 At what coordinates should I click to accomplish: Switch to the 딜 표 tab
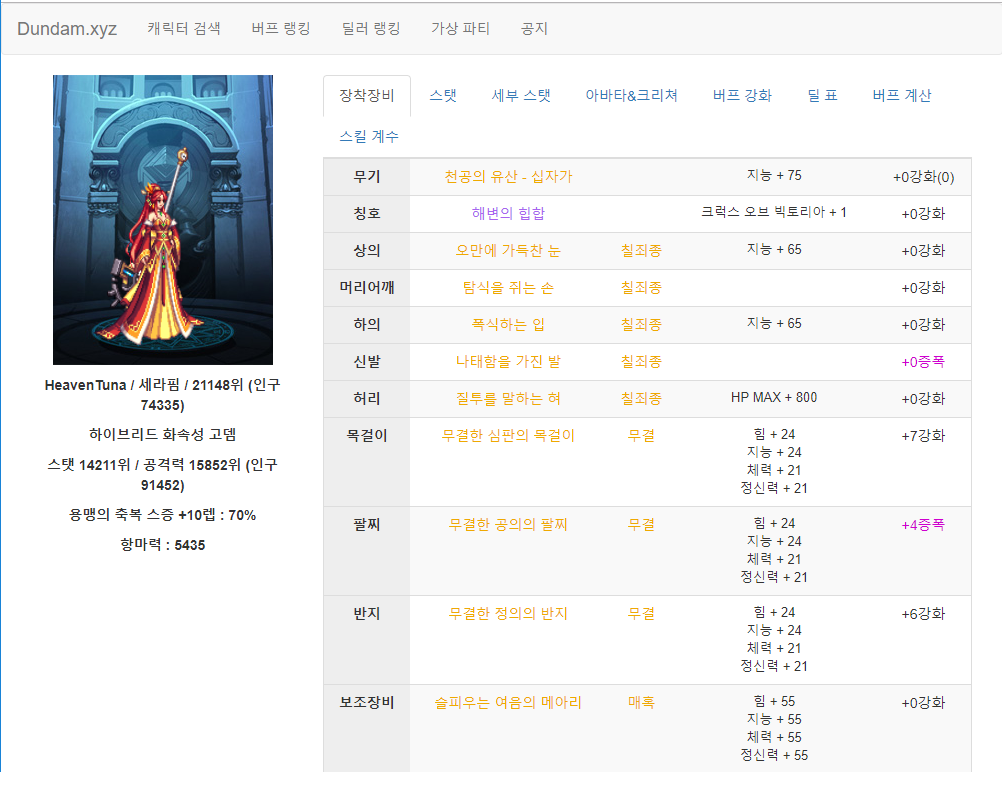822,96
